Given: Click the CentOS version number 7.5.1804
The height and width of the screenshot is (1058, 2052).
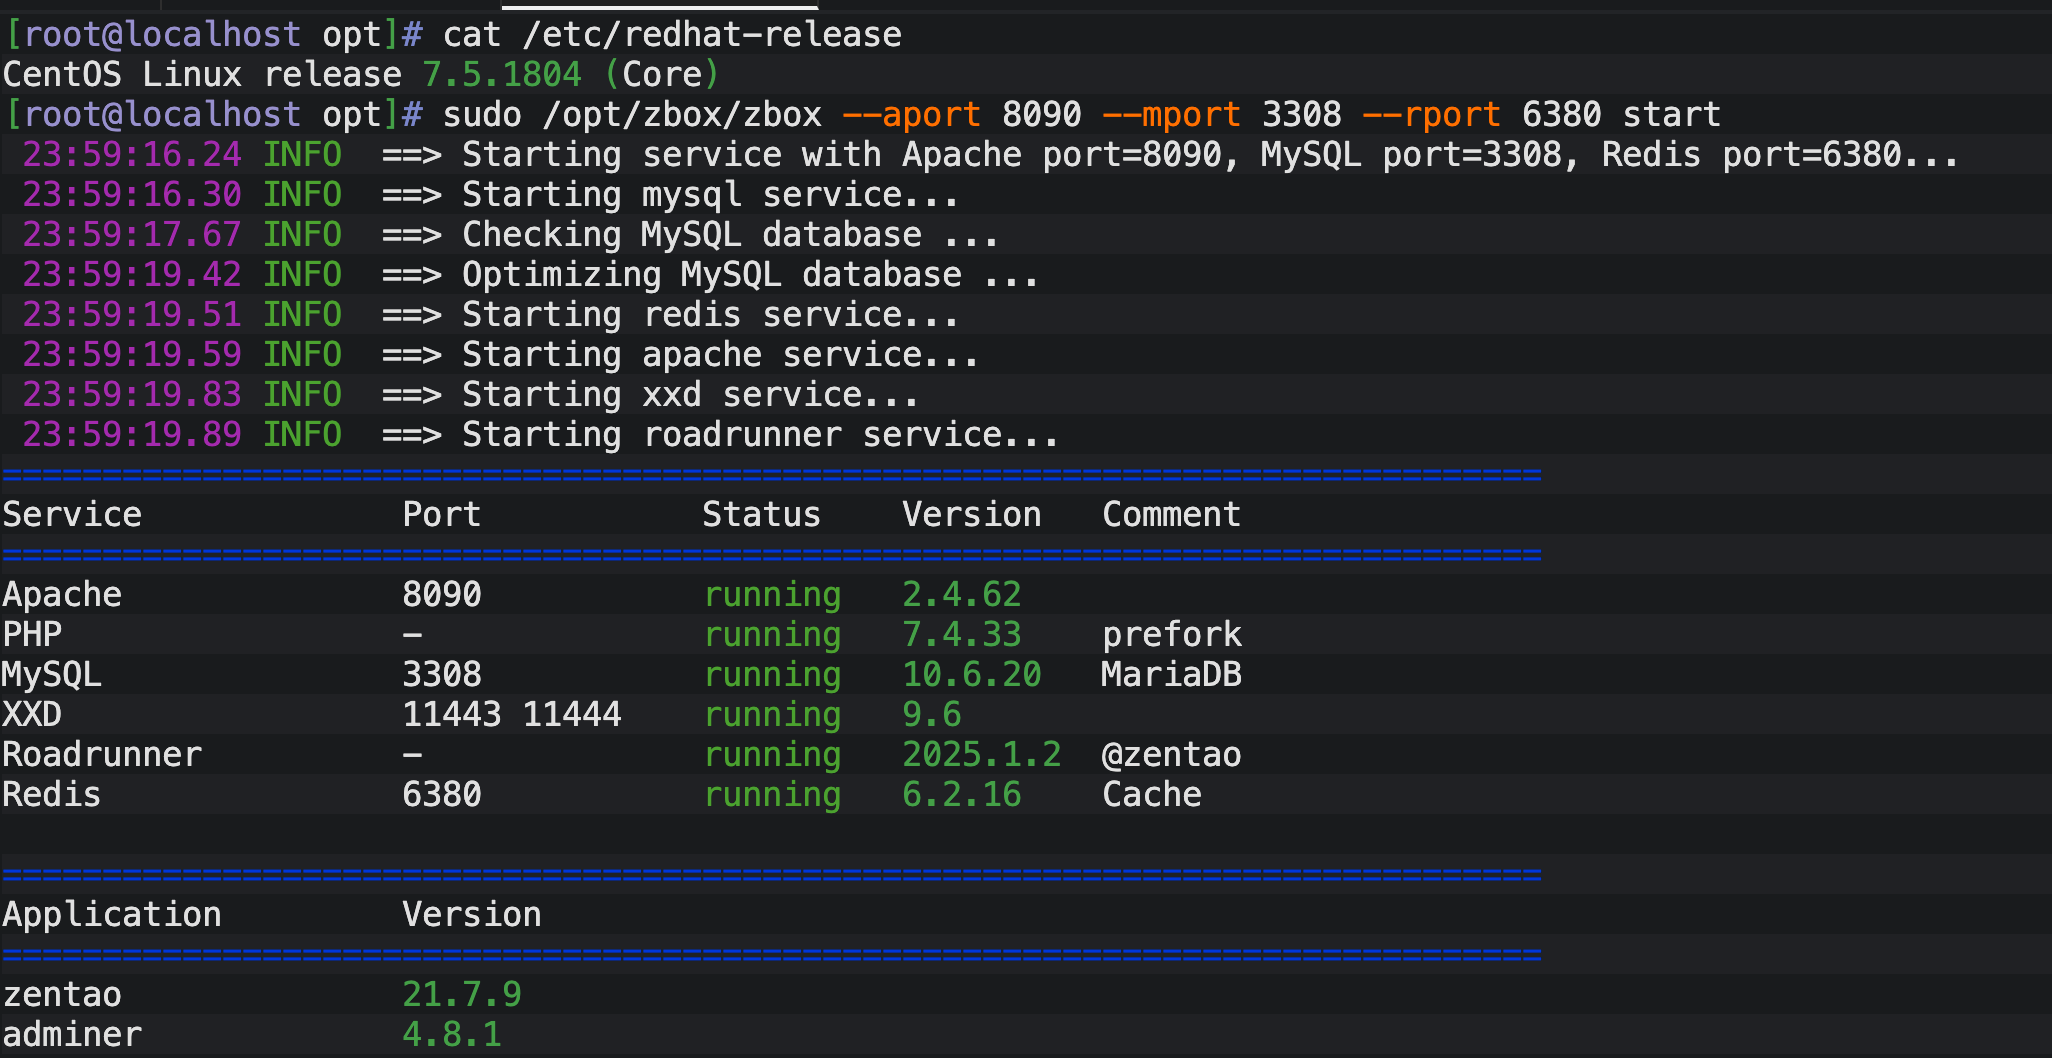Looking at the screenshot, I should (501, 75).
